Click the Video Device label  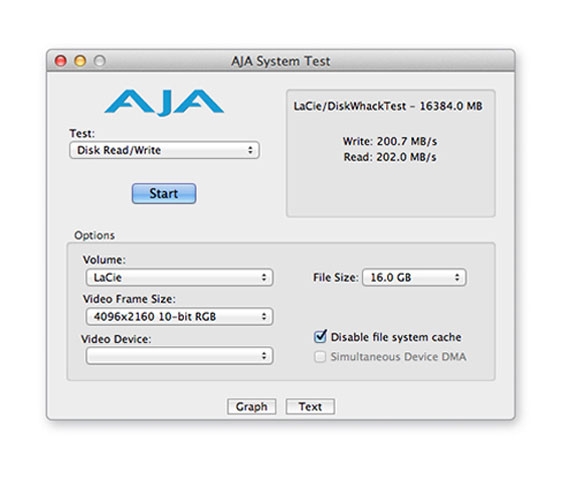[x=116, y=339]
